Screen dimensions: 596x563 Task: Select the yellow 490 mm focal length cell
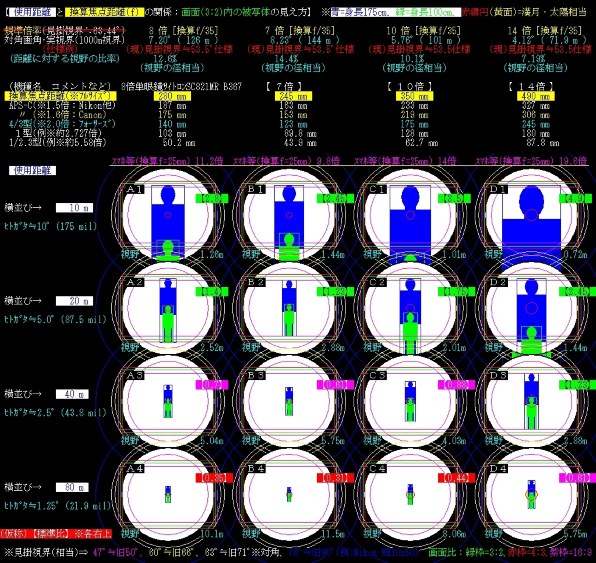click(536, 96)
